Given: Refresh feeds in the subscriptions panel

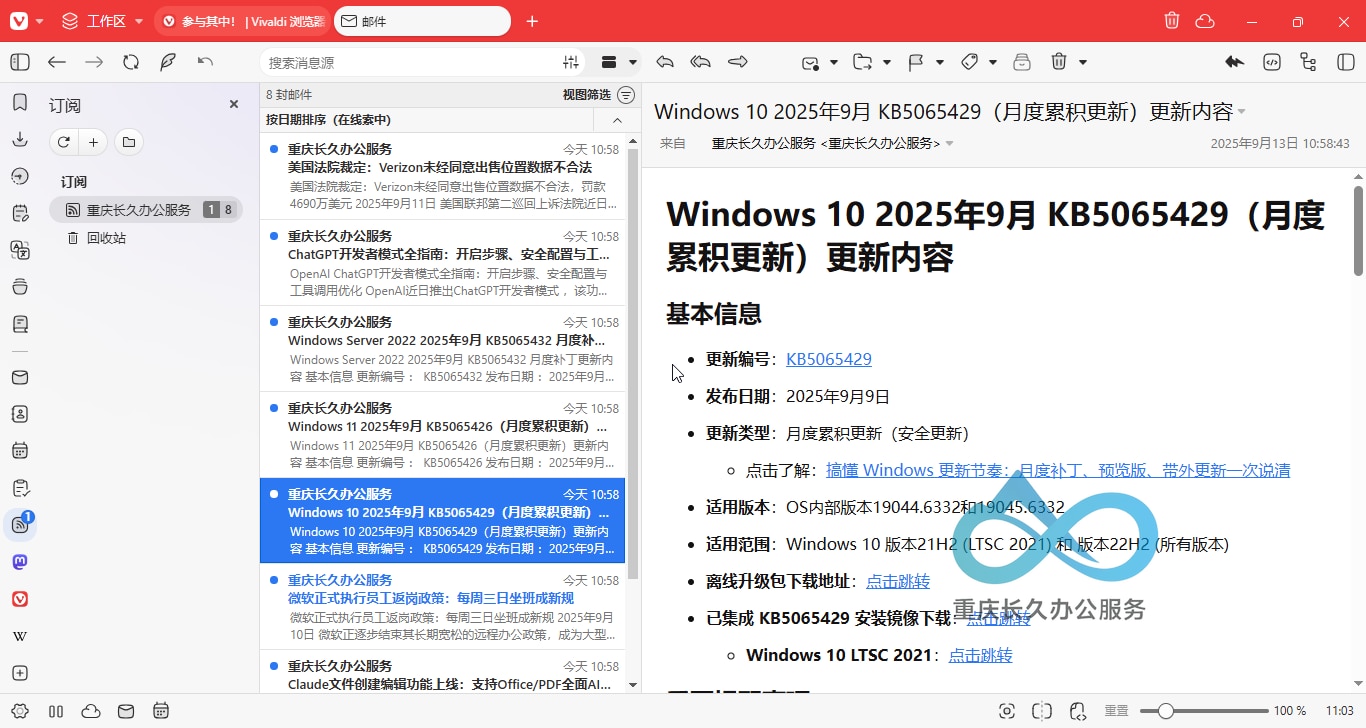Looking at the screenshot, I should pos(64,142).
